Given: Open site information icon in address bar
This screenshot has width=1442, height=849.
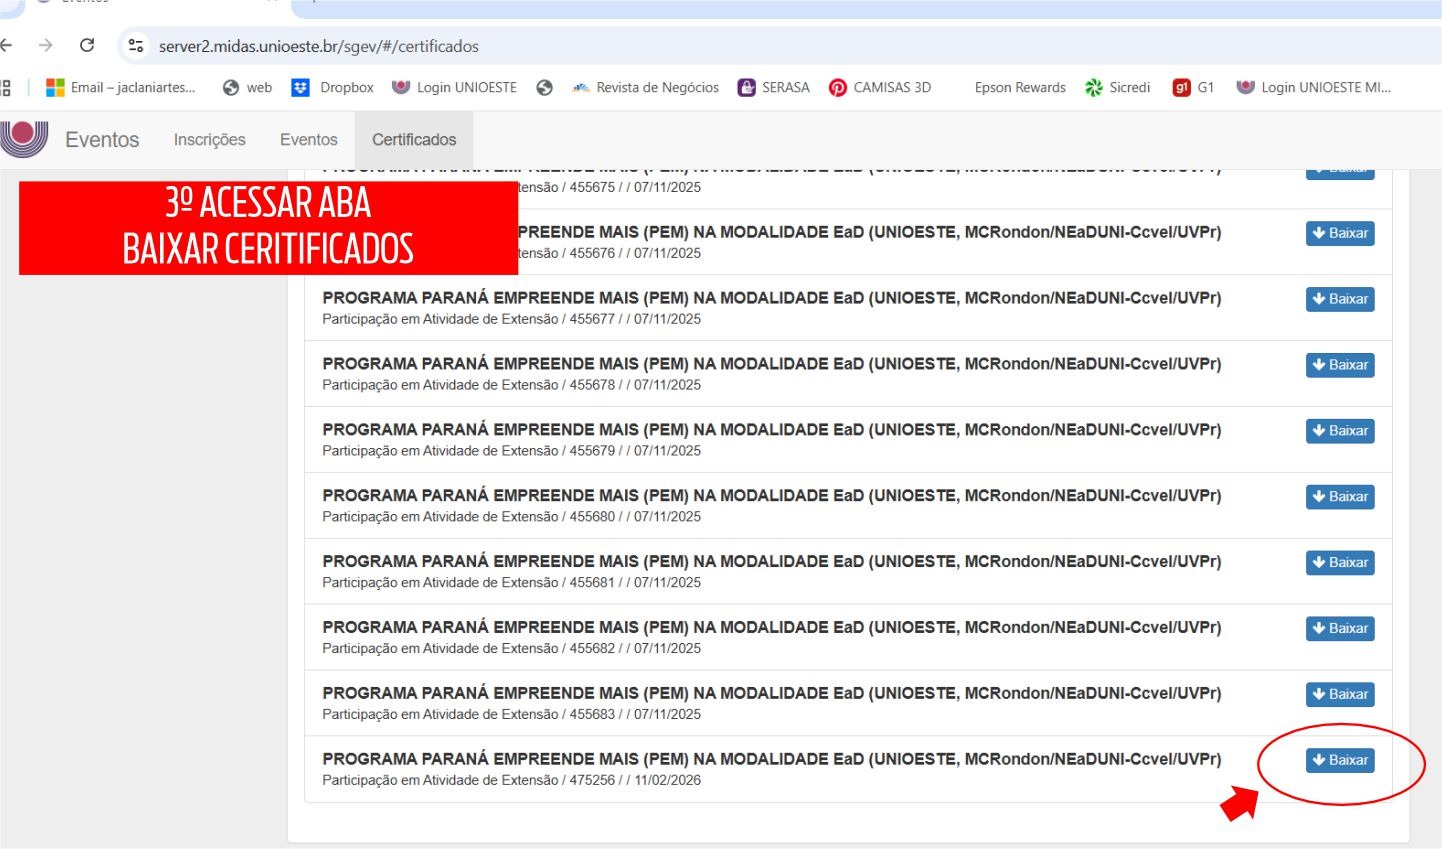Looking at the screenshot, I should (x=136, y=46).
